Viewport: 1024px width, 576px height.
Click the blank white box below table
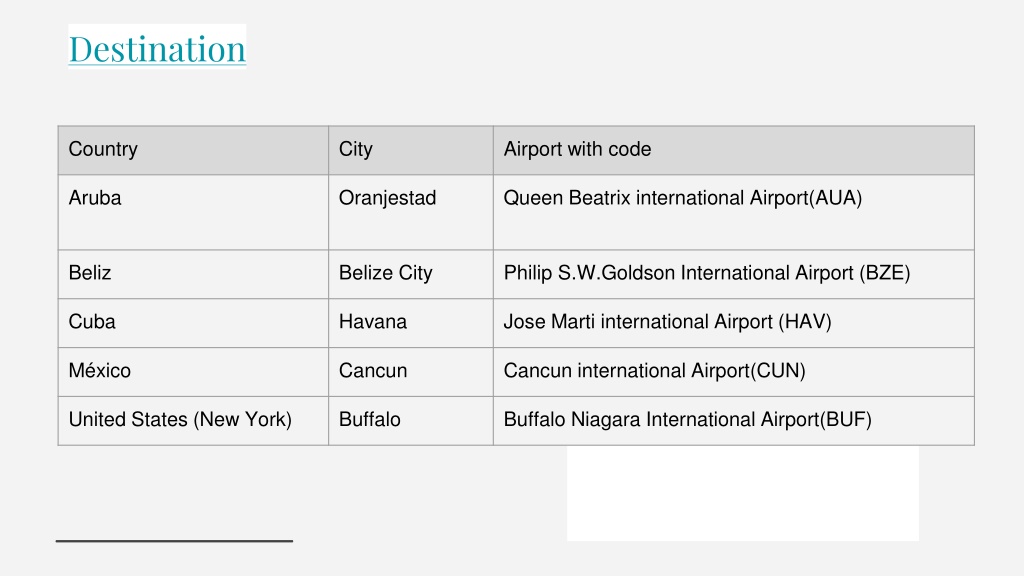click(x=743, y=494)
